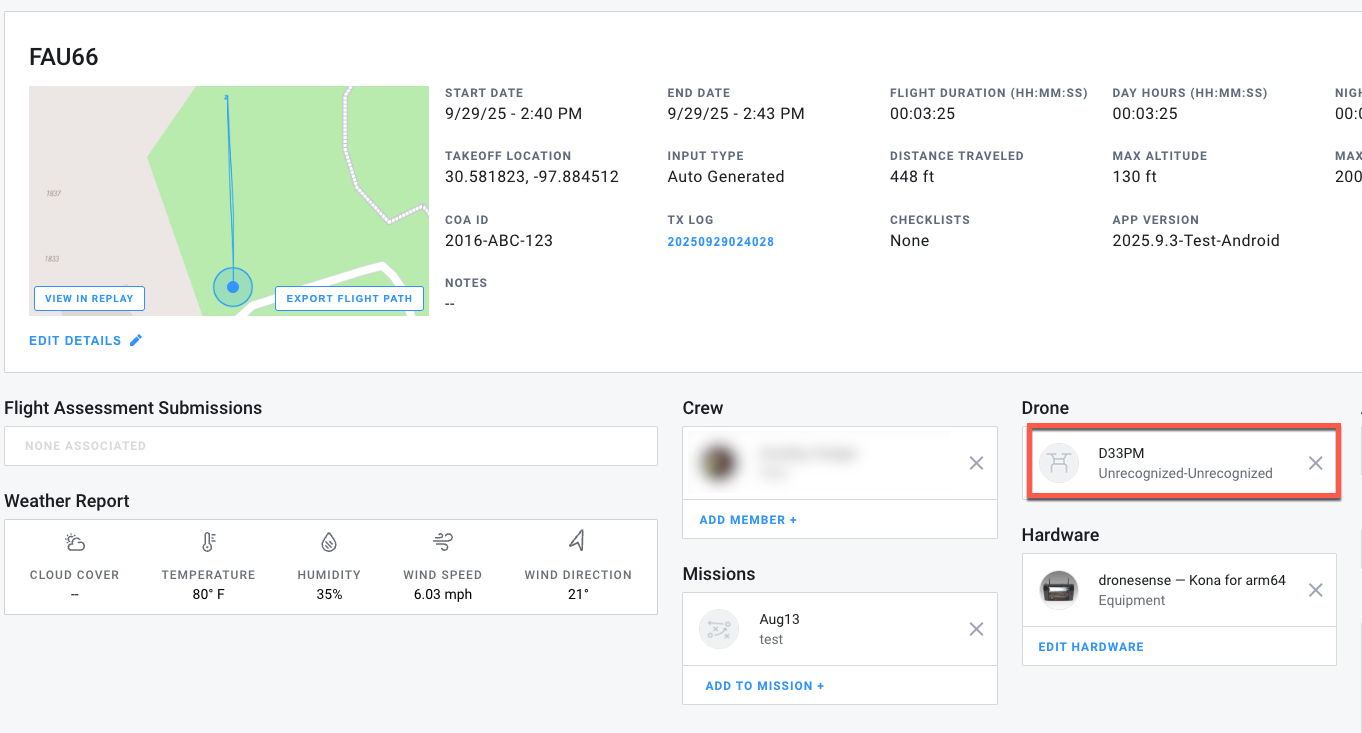This screenshot has width=1362, height=733.
Task: Open TX log 20250929024028
Action: [720, 242]
